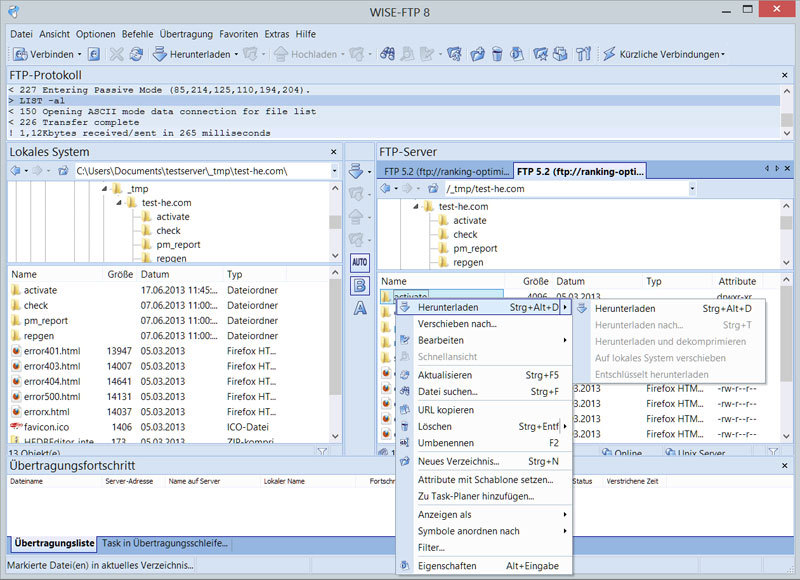The width and height of the screenshot is (800, 580).
Task: Click the folder with arrow icon in toolbar
Action: (x=477, y=54)
